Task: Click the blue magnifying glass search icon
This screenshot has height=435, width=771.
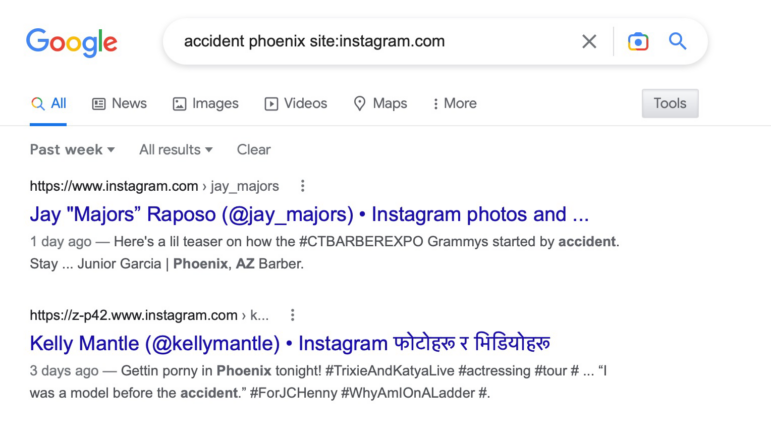Action: pos(678,41)
